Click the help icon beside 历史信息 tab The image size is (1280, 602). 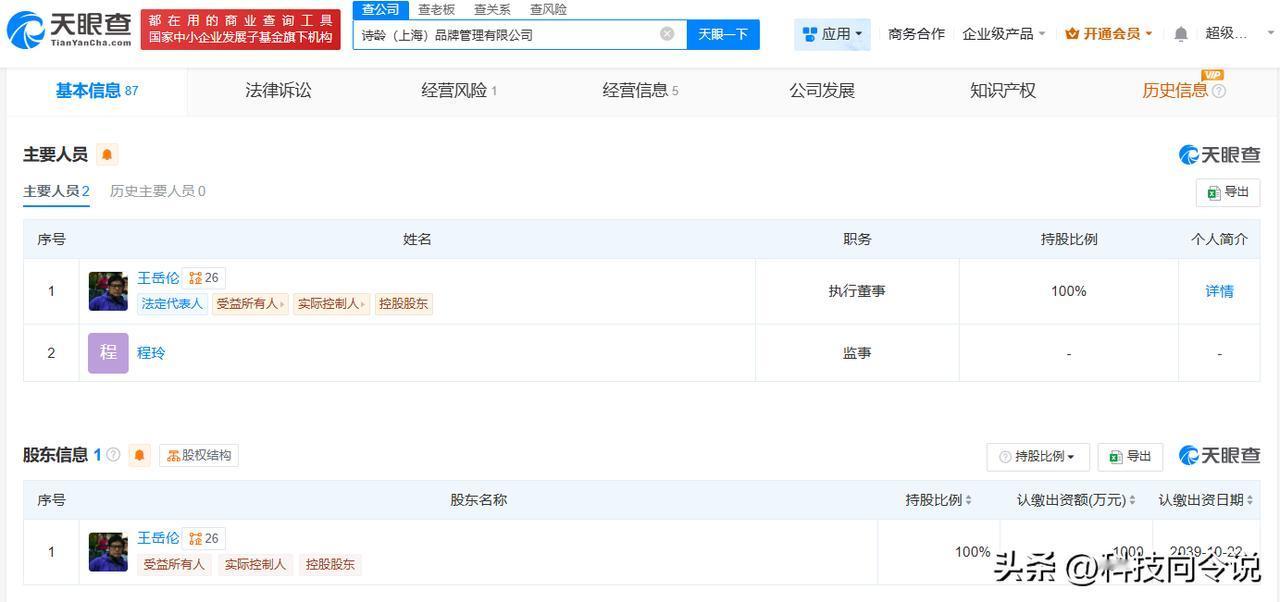point(1219,91)
